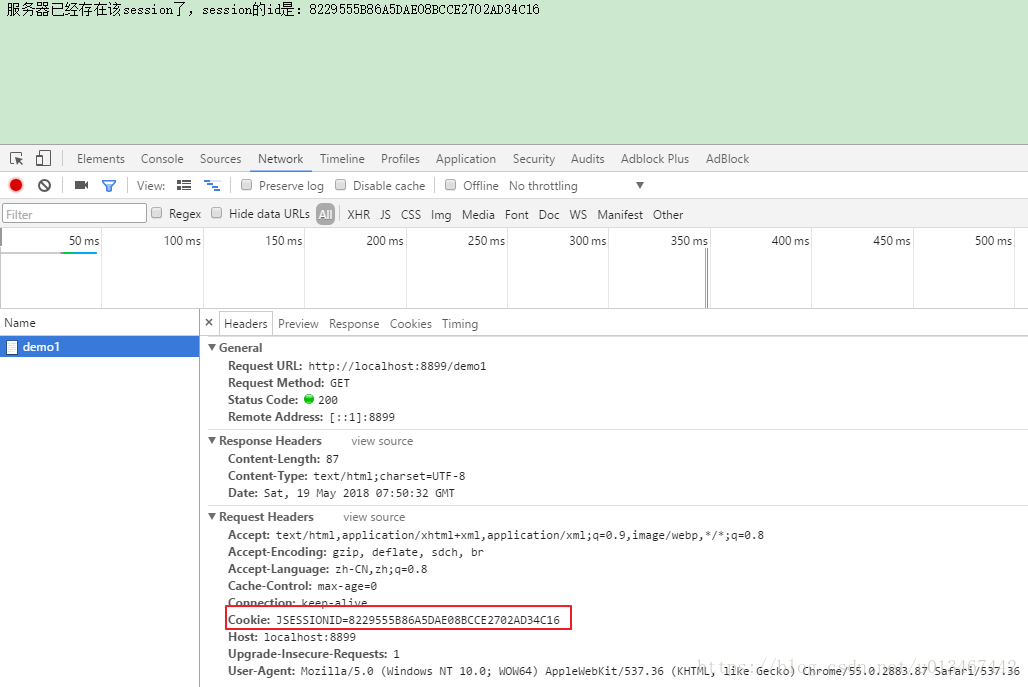Switch to the Preview detail tab
Screen dimensions: 1028x687
click(298, 324)
